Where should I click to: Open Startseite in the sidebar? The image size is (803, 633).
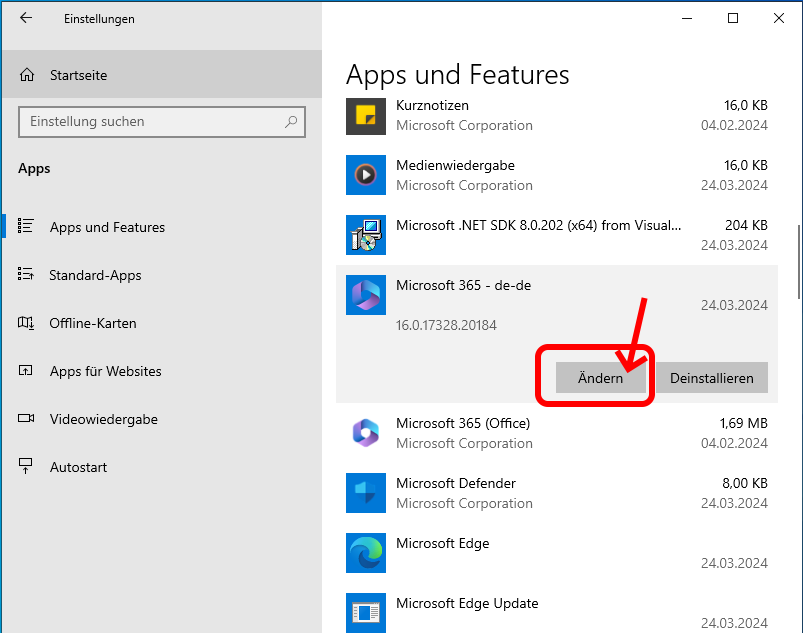(162, 75)
